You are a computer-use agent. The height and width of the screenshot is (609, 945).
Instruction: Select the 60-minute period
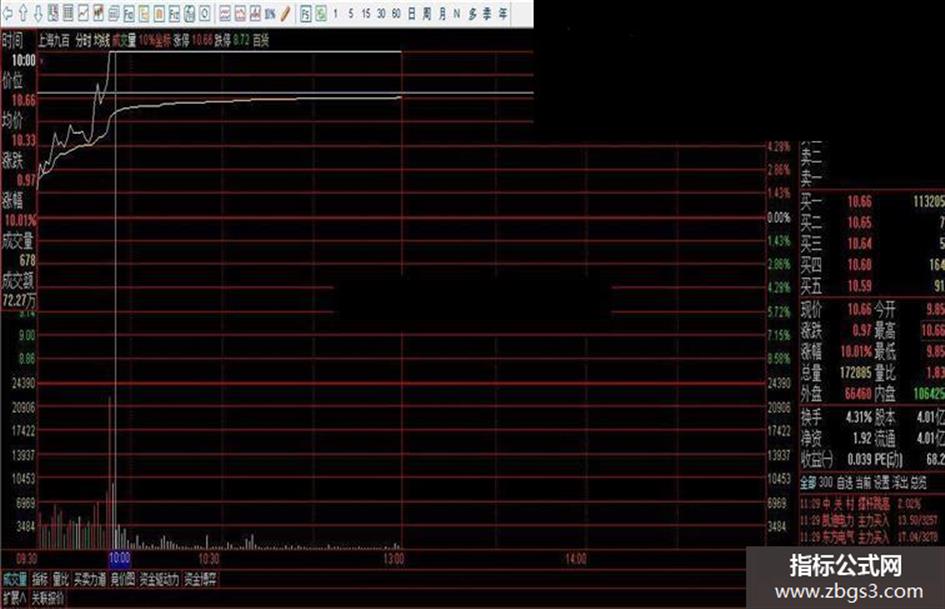coord(396,13)
